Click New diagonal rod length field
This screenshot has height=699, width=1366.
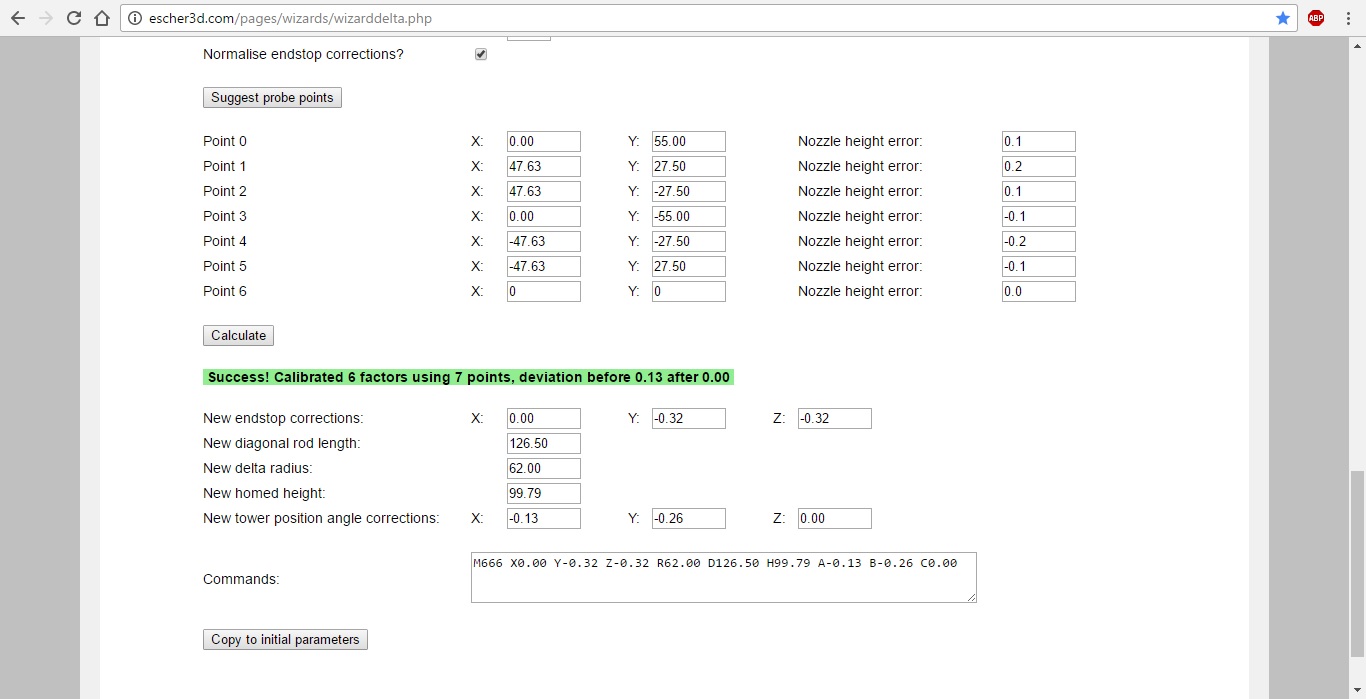point(544,444)
